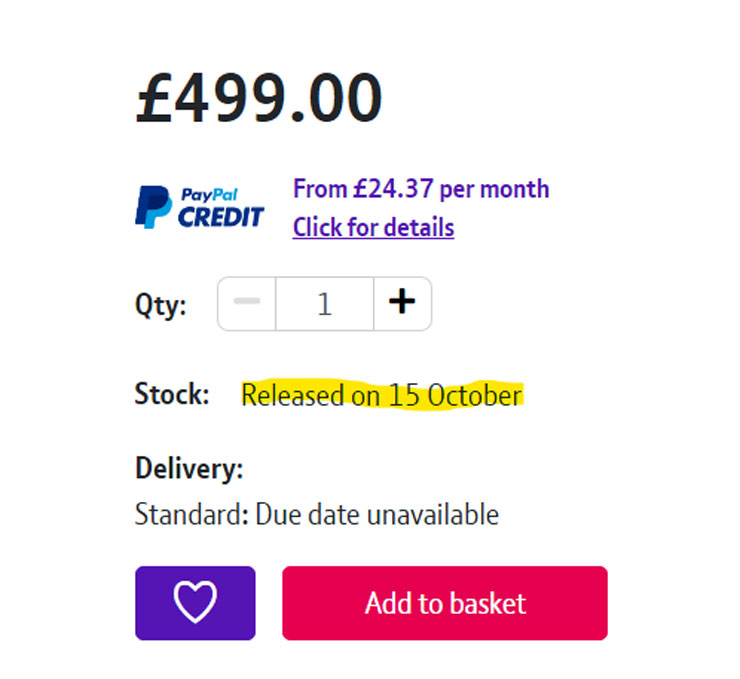Image resolution: width=740 pixels, height=679 pixels.
Task: Click the PayPal double-P logo icon
Action: (153, 206)
